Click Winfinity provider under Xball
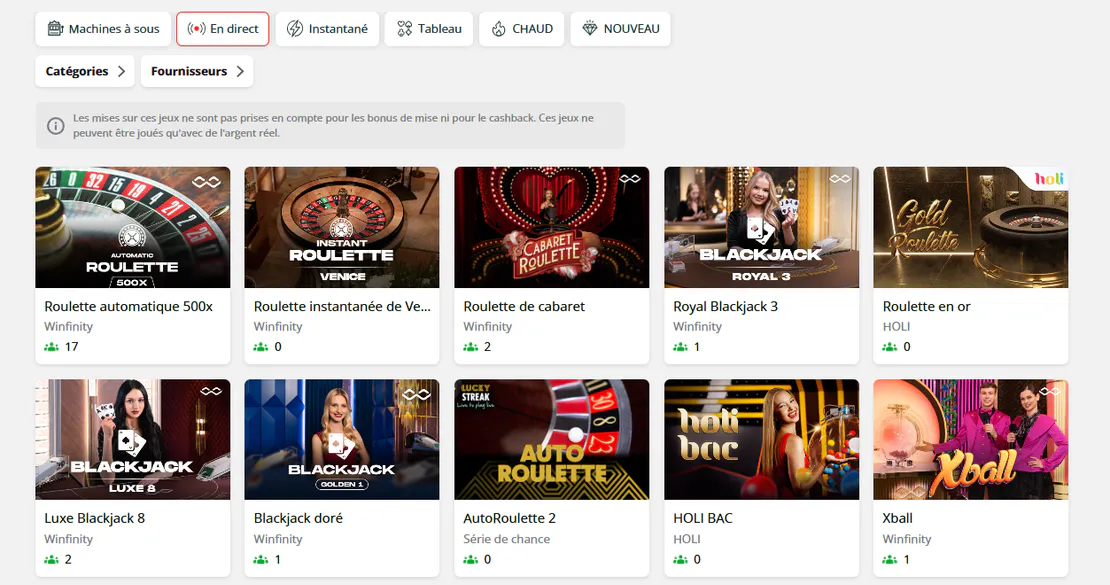1110x585 pixels. (906, 539)
